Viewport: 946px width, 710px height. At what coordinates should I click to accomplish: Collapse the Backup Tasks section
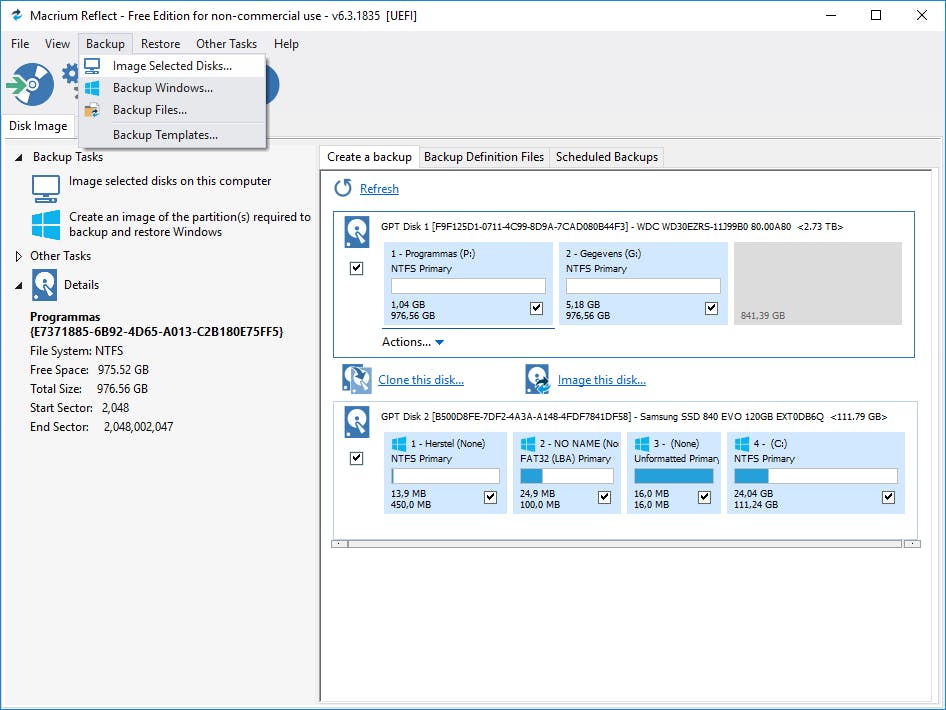click(19, 158)
